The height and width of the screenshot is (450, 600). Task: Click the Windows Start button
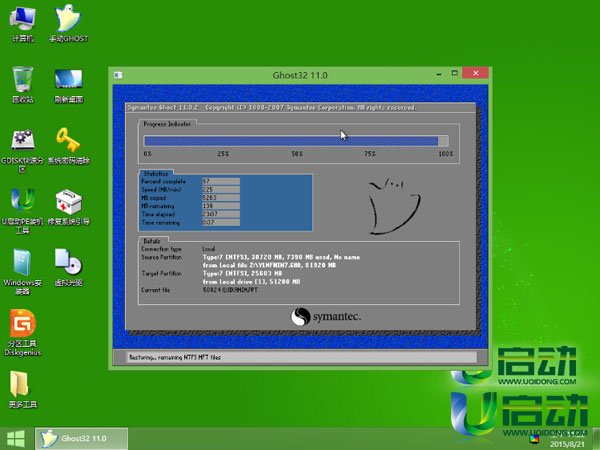(x=16, y=439)
